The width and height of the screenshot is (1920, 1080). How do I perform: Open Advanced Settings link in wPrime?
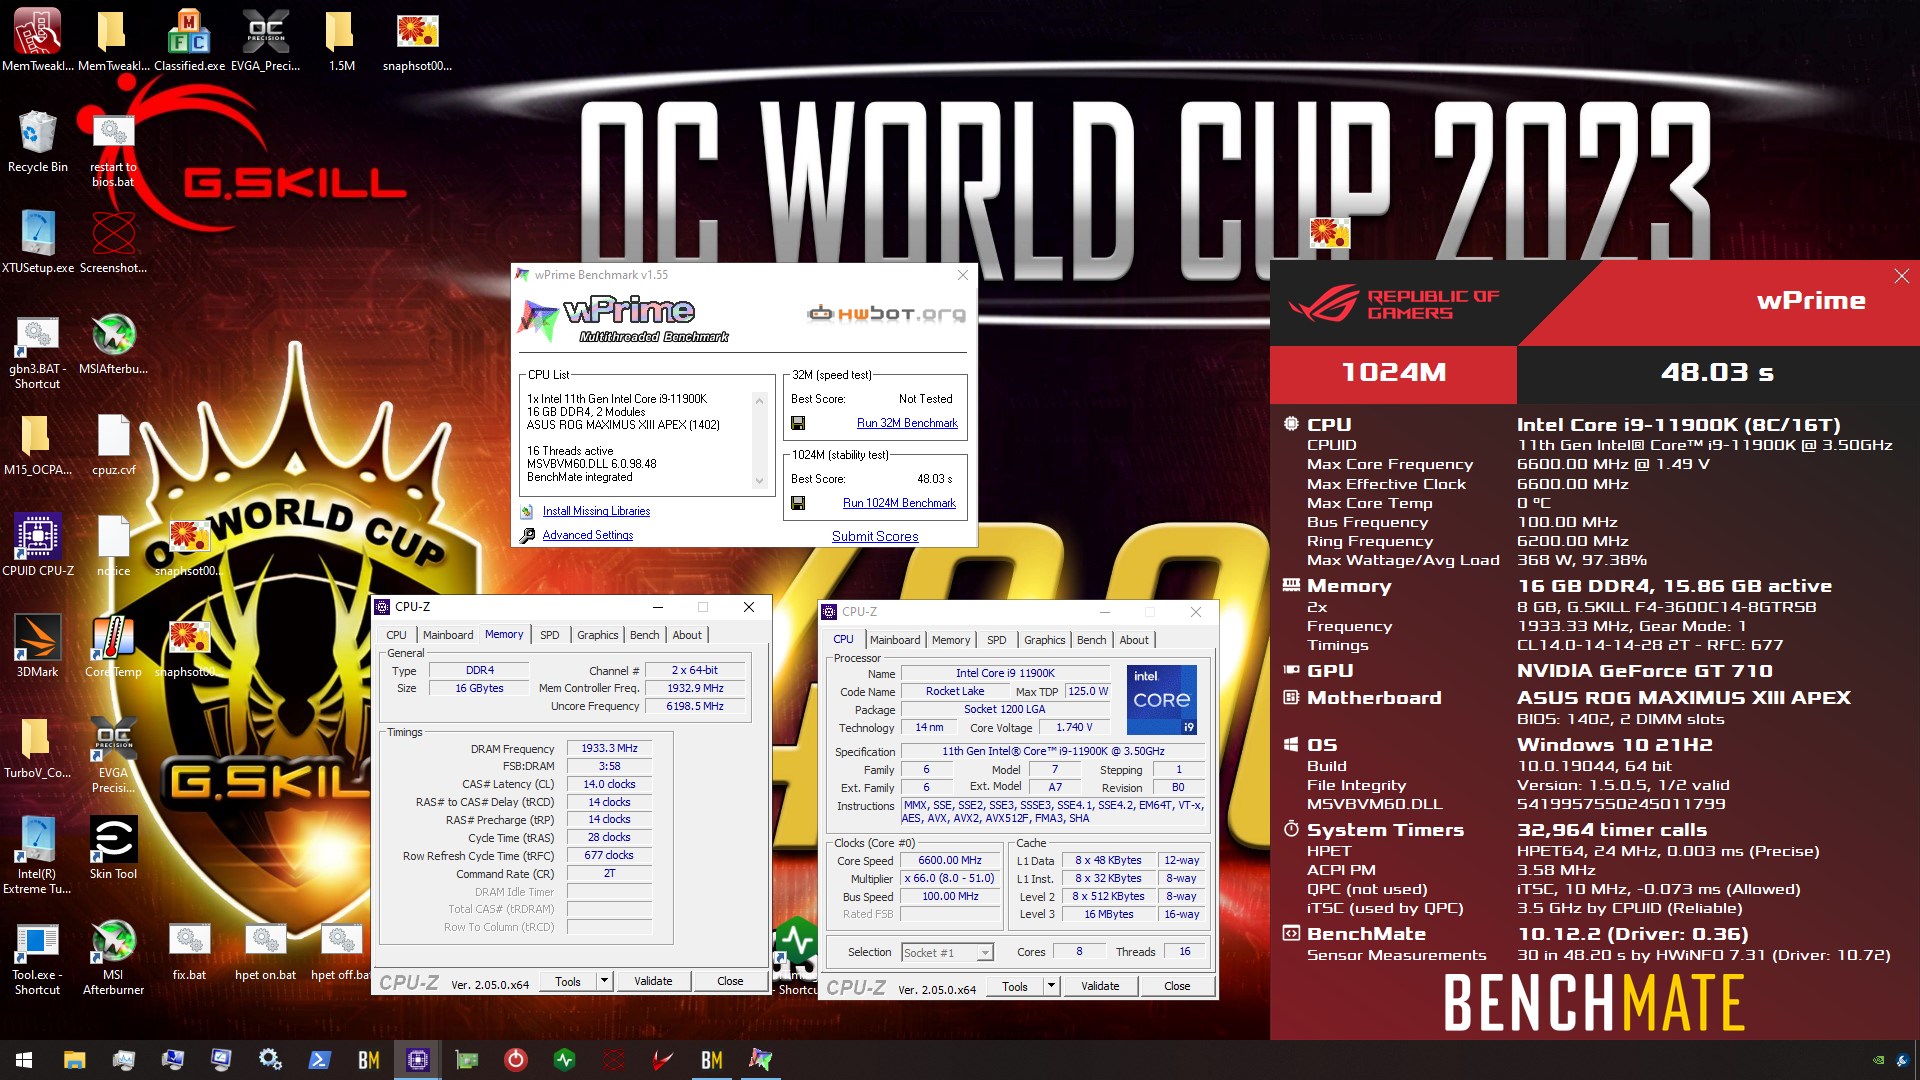coord(588,536)
